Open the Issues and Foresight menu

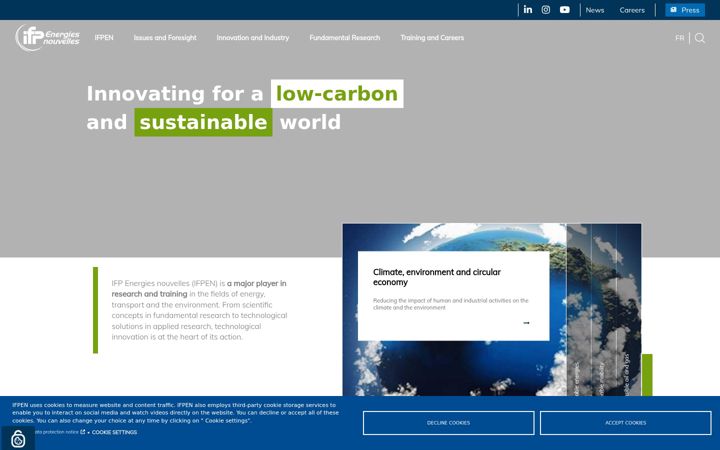(165, 38)
